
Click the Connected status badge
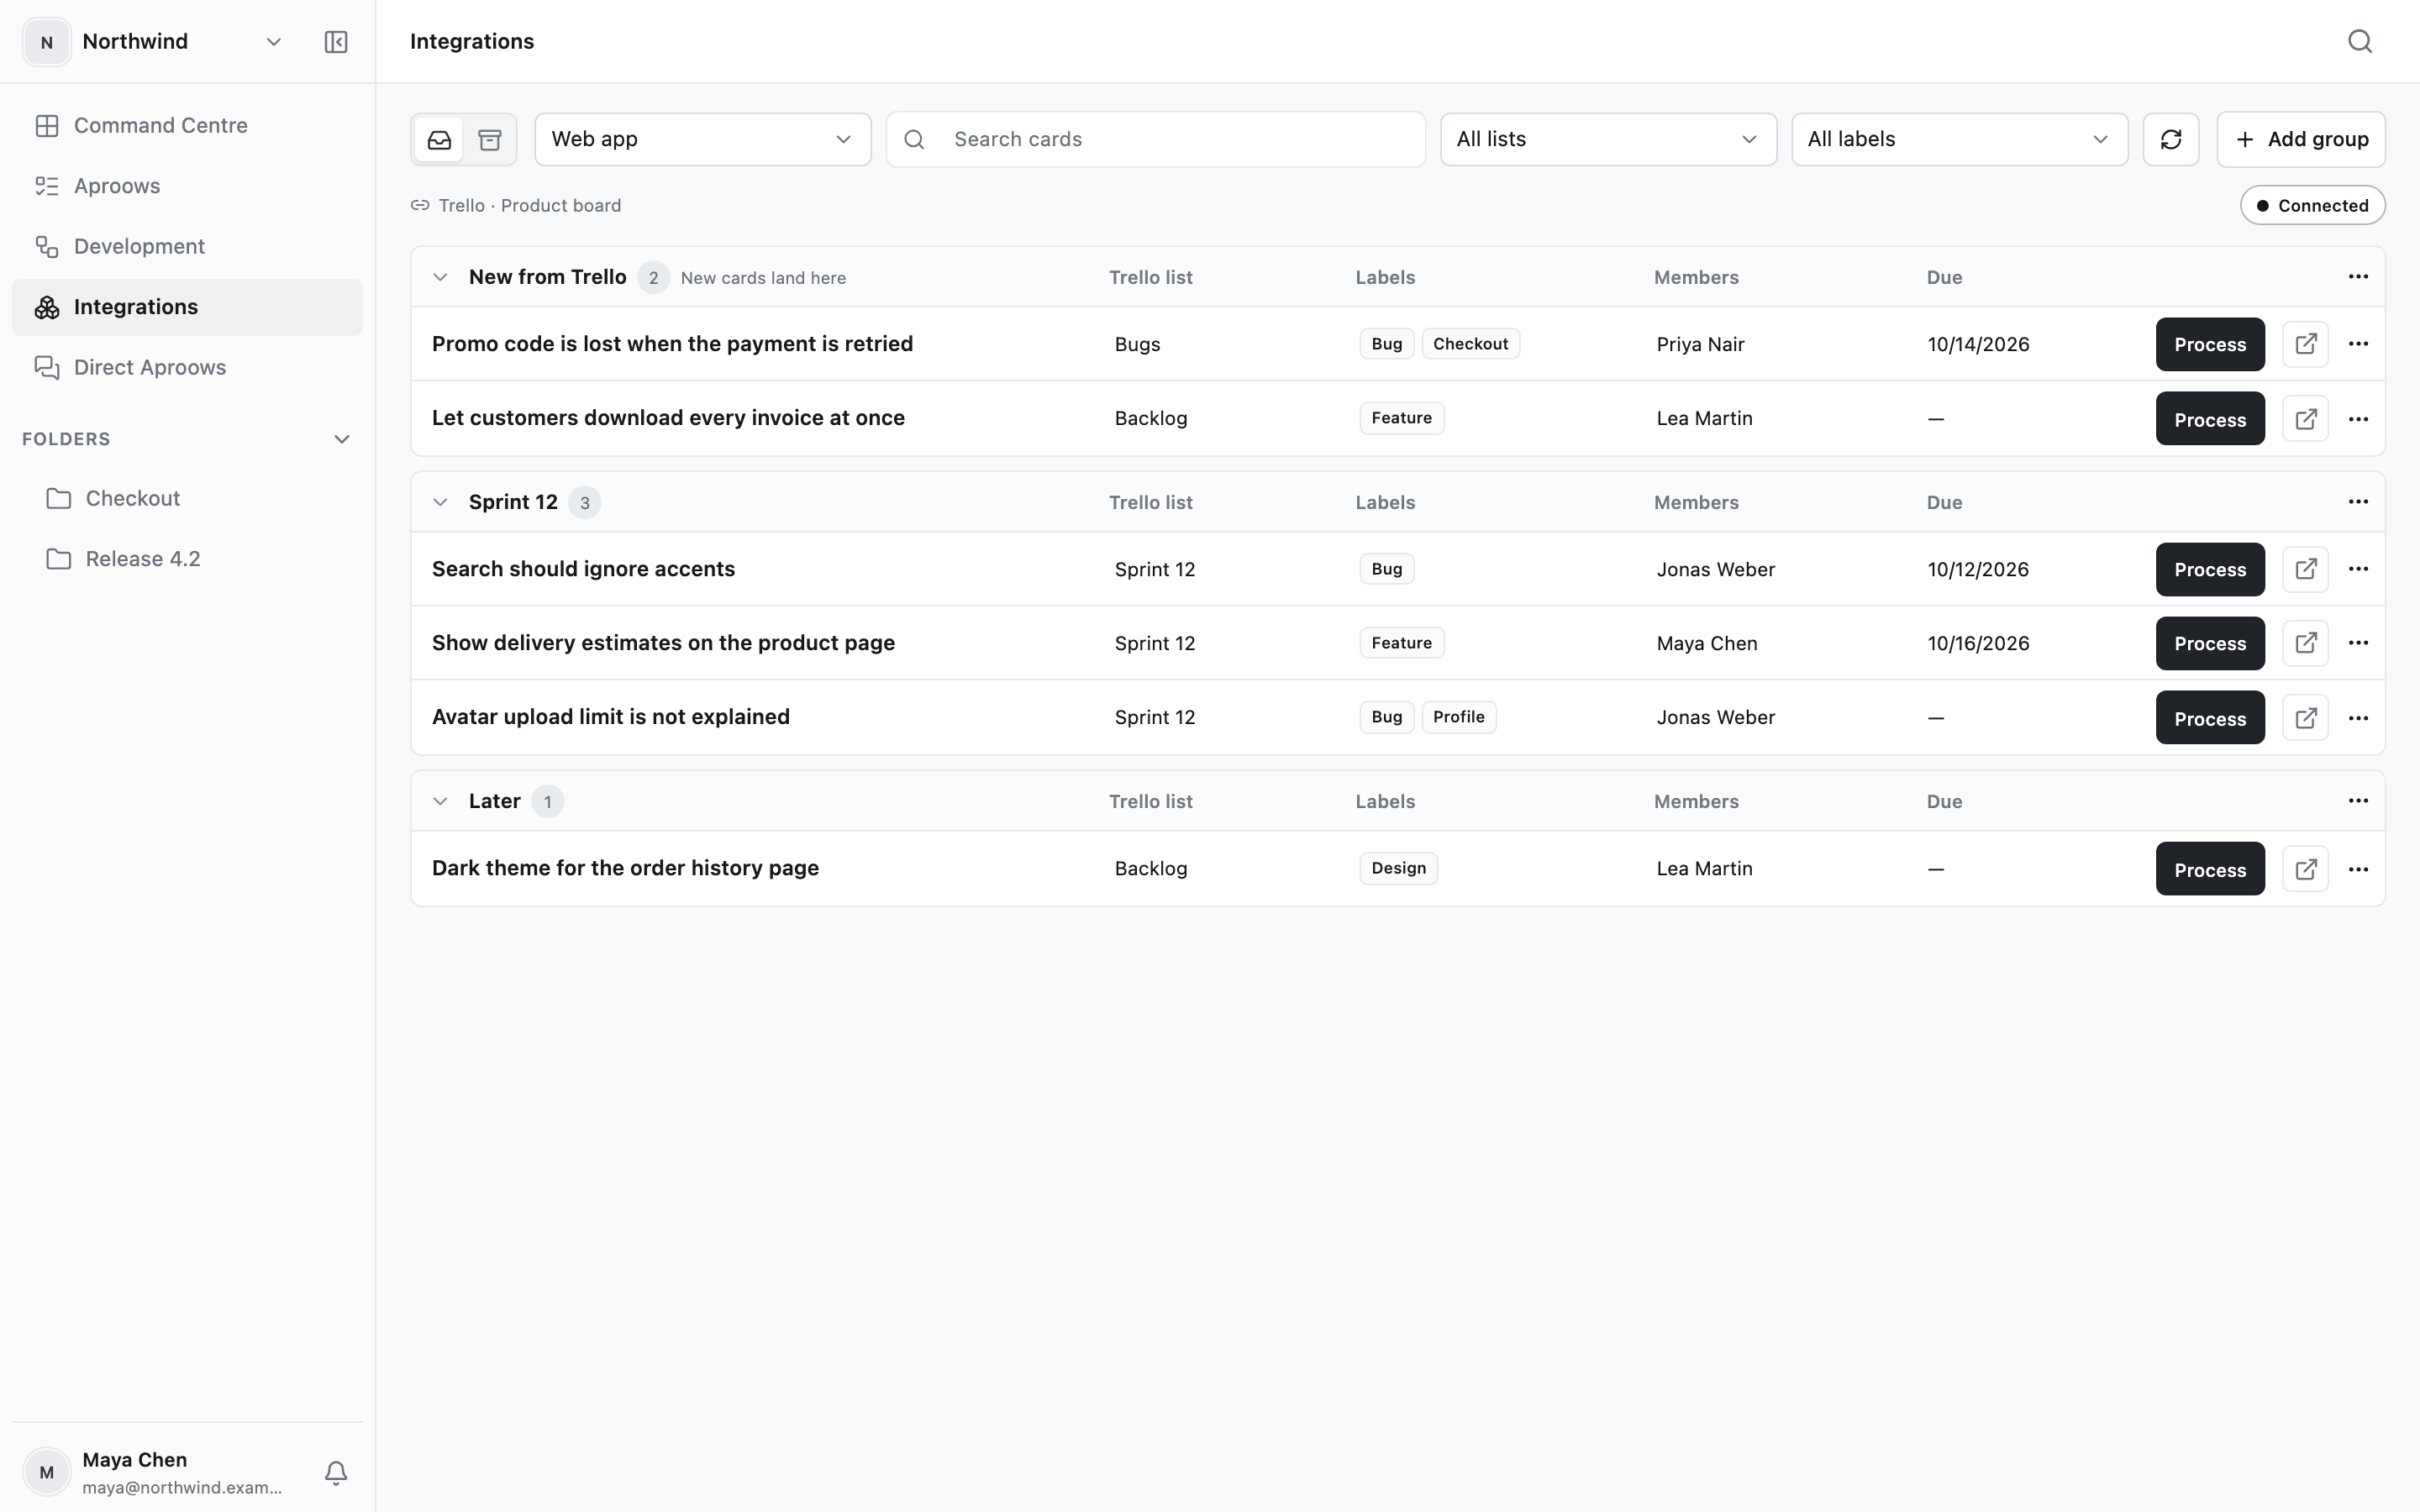click(2312, 205)
